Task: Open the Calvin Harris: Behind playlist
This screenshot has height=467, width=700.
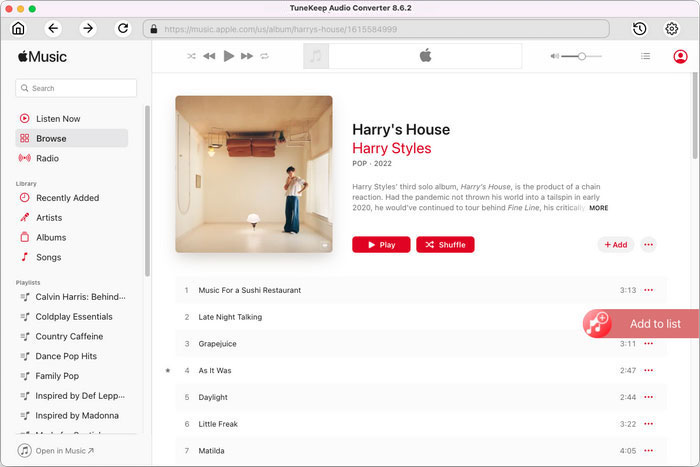Action: point(73,297)
